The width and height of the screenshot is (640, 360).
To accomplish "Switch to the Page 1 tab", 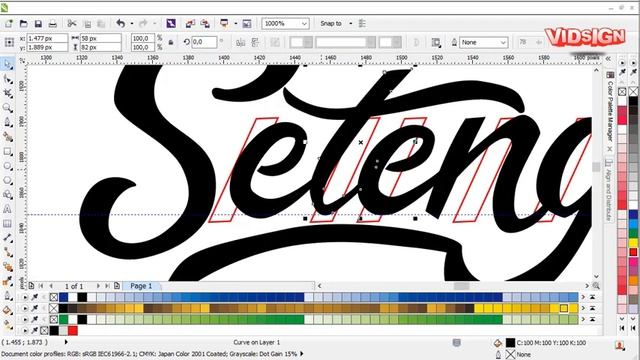I will pos(141,286).
